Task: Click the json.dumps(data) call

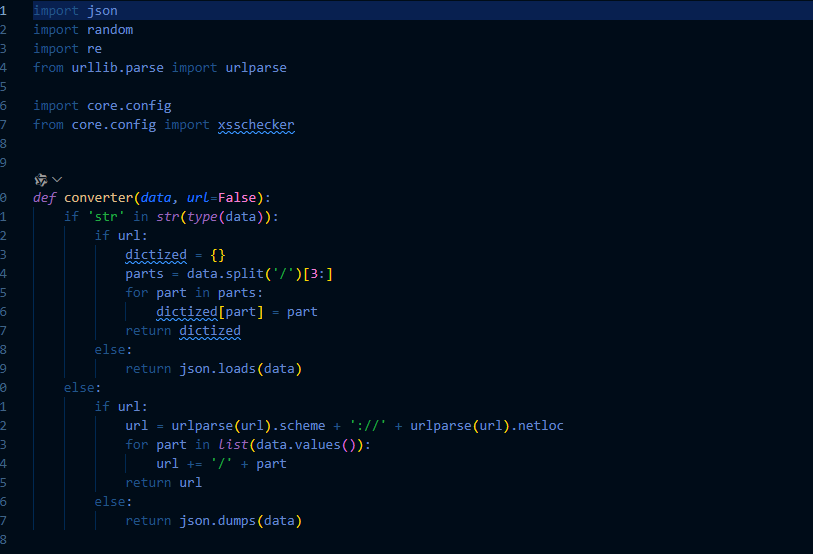Action: [240, 521]
